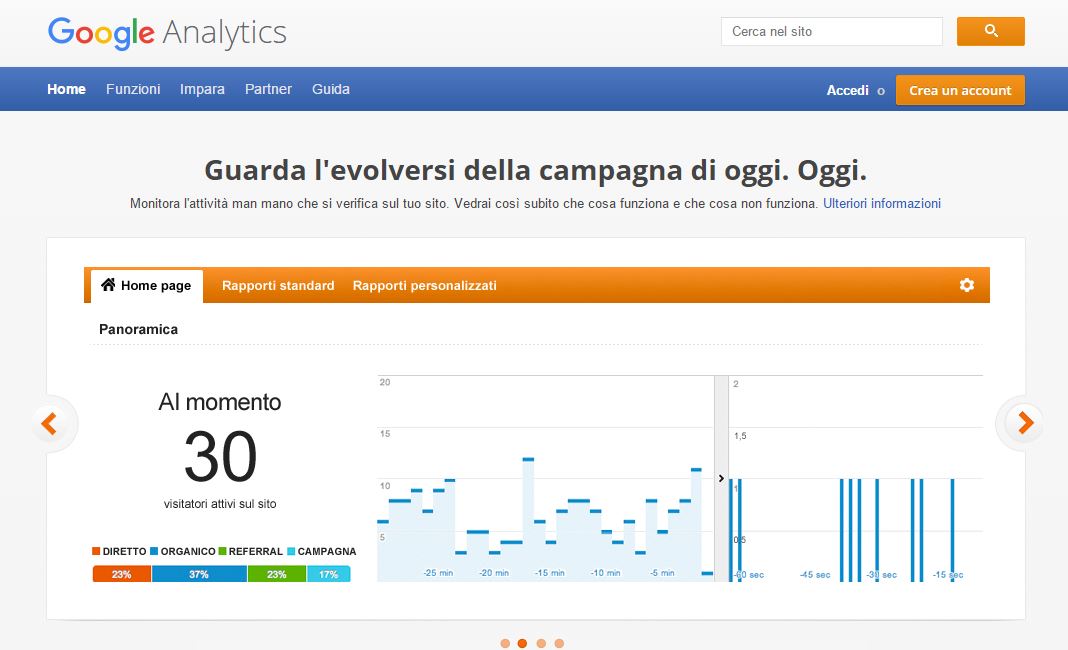Click the green 23% Referral bar segment
The height and width of the screenshot is (650, 1068).
coord(277,574)
